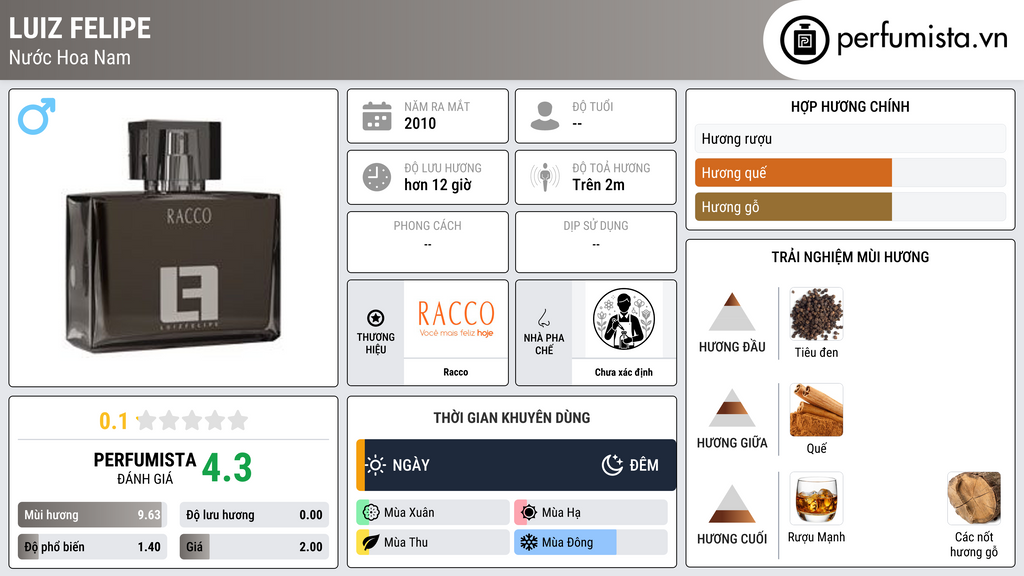Click the star badge icon above Thương hiệu
Viewport: 1024px width, 576px height.
pos(376,318)
